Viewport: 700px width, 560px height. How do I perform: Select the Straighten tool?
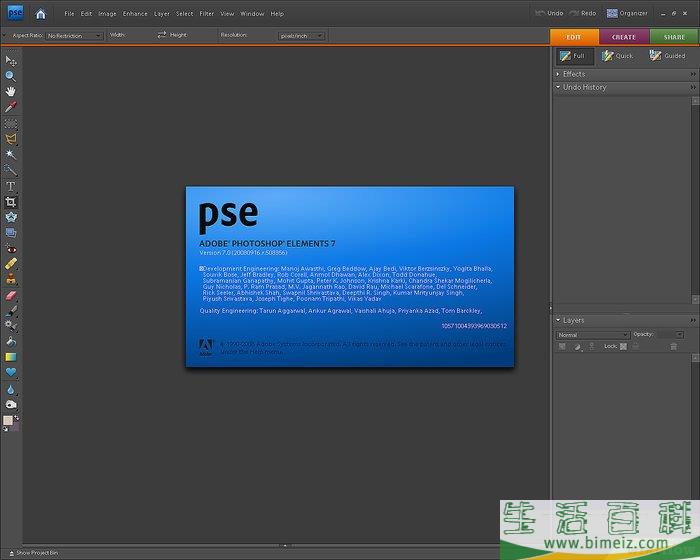click(11, 233)
